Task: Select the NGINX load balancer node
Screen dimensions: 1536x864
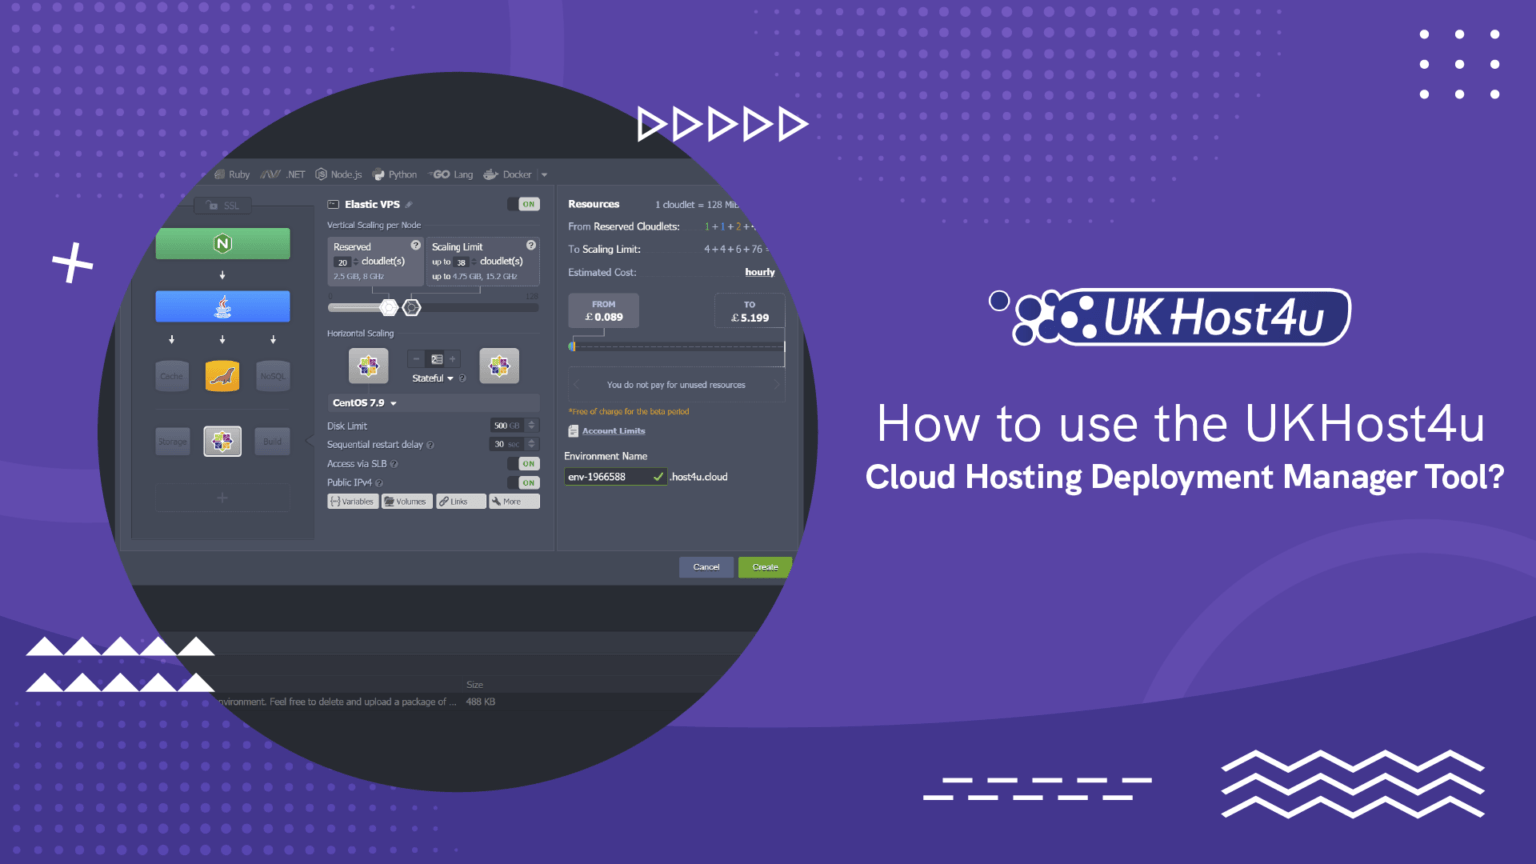Action: tap(223, 243)
